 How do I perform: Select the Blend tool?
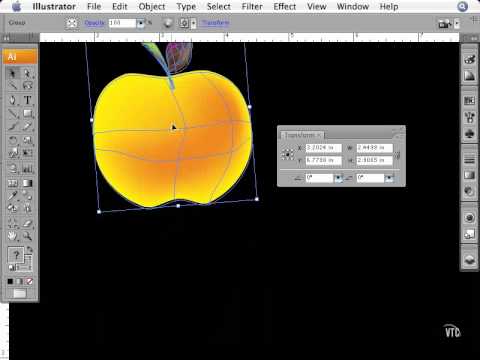27,195
